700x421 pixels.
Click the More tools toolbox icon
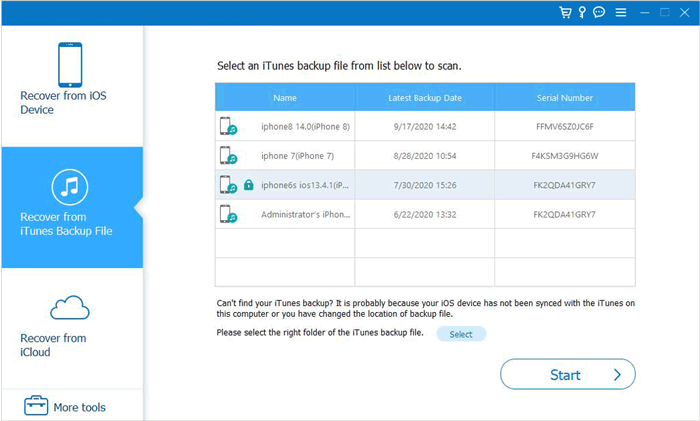coord(36,406)
